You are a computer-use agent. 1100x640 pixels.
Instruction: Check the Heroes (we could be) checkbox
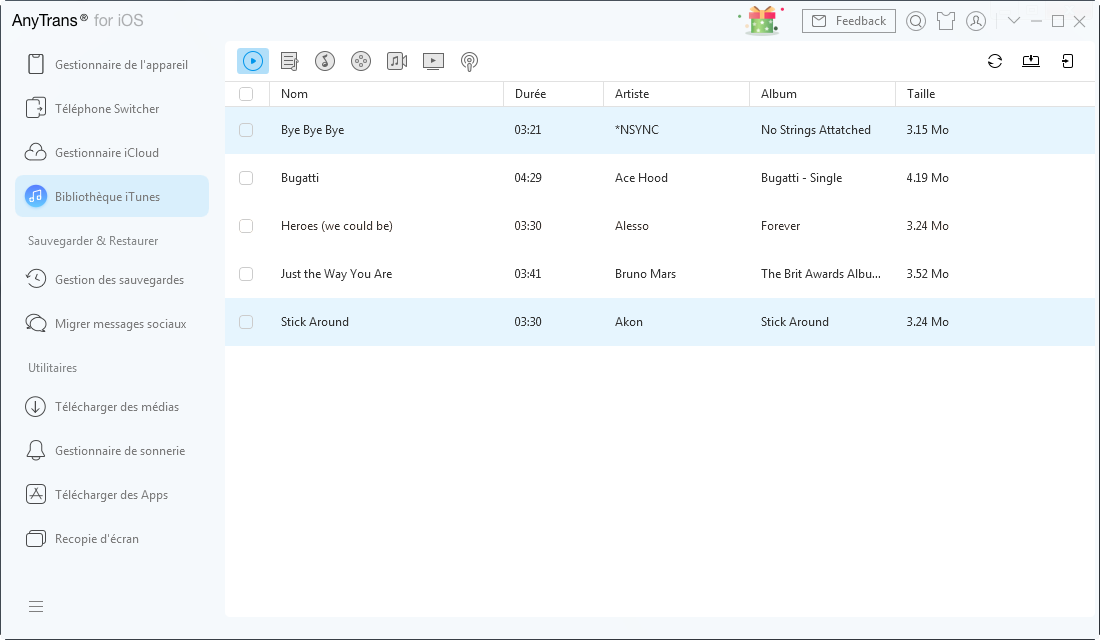click(x=246, y=226)
